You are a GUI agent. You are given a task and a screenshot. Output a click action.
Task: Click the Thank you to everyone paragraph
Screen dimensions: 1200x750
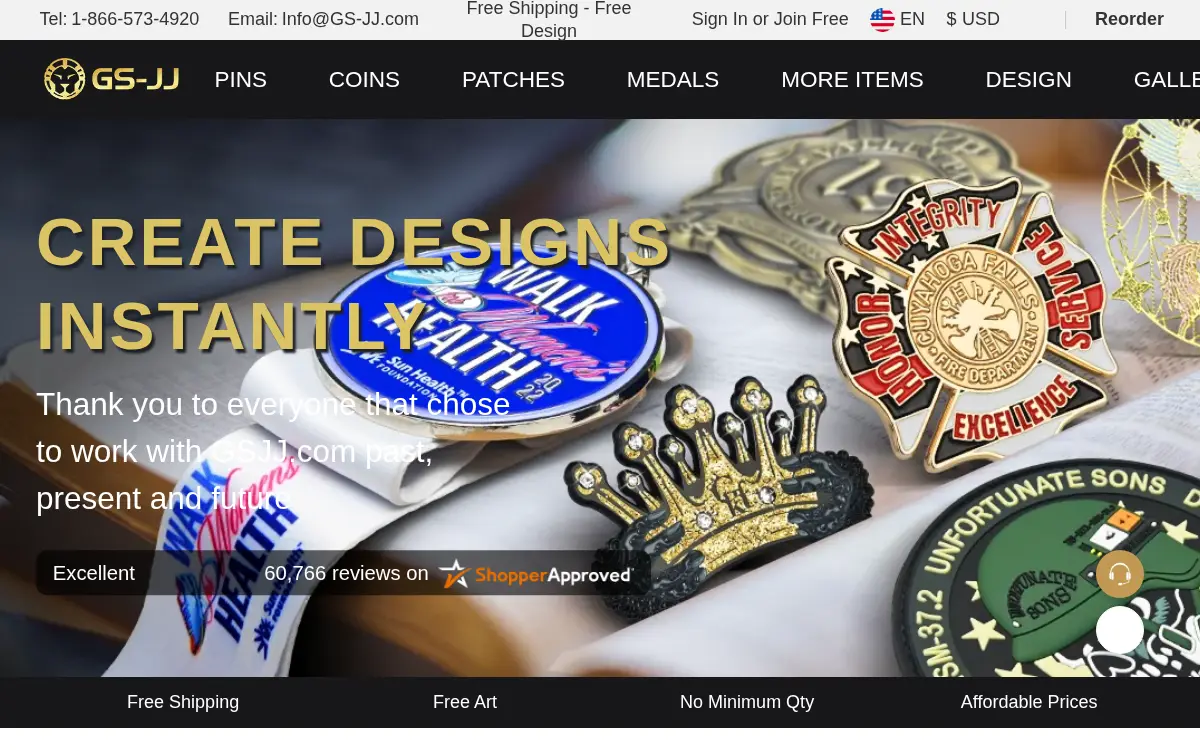(273, 451)
